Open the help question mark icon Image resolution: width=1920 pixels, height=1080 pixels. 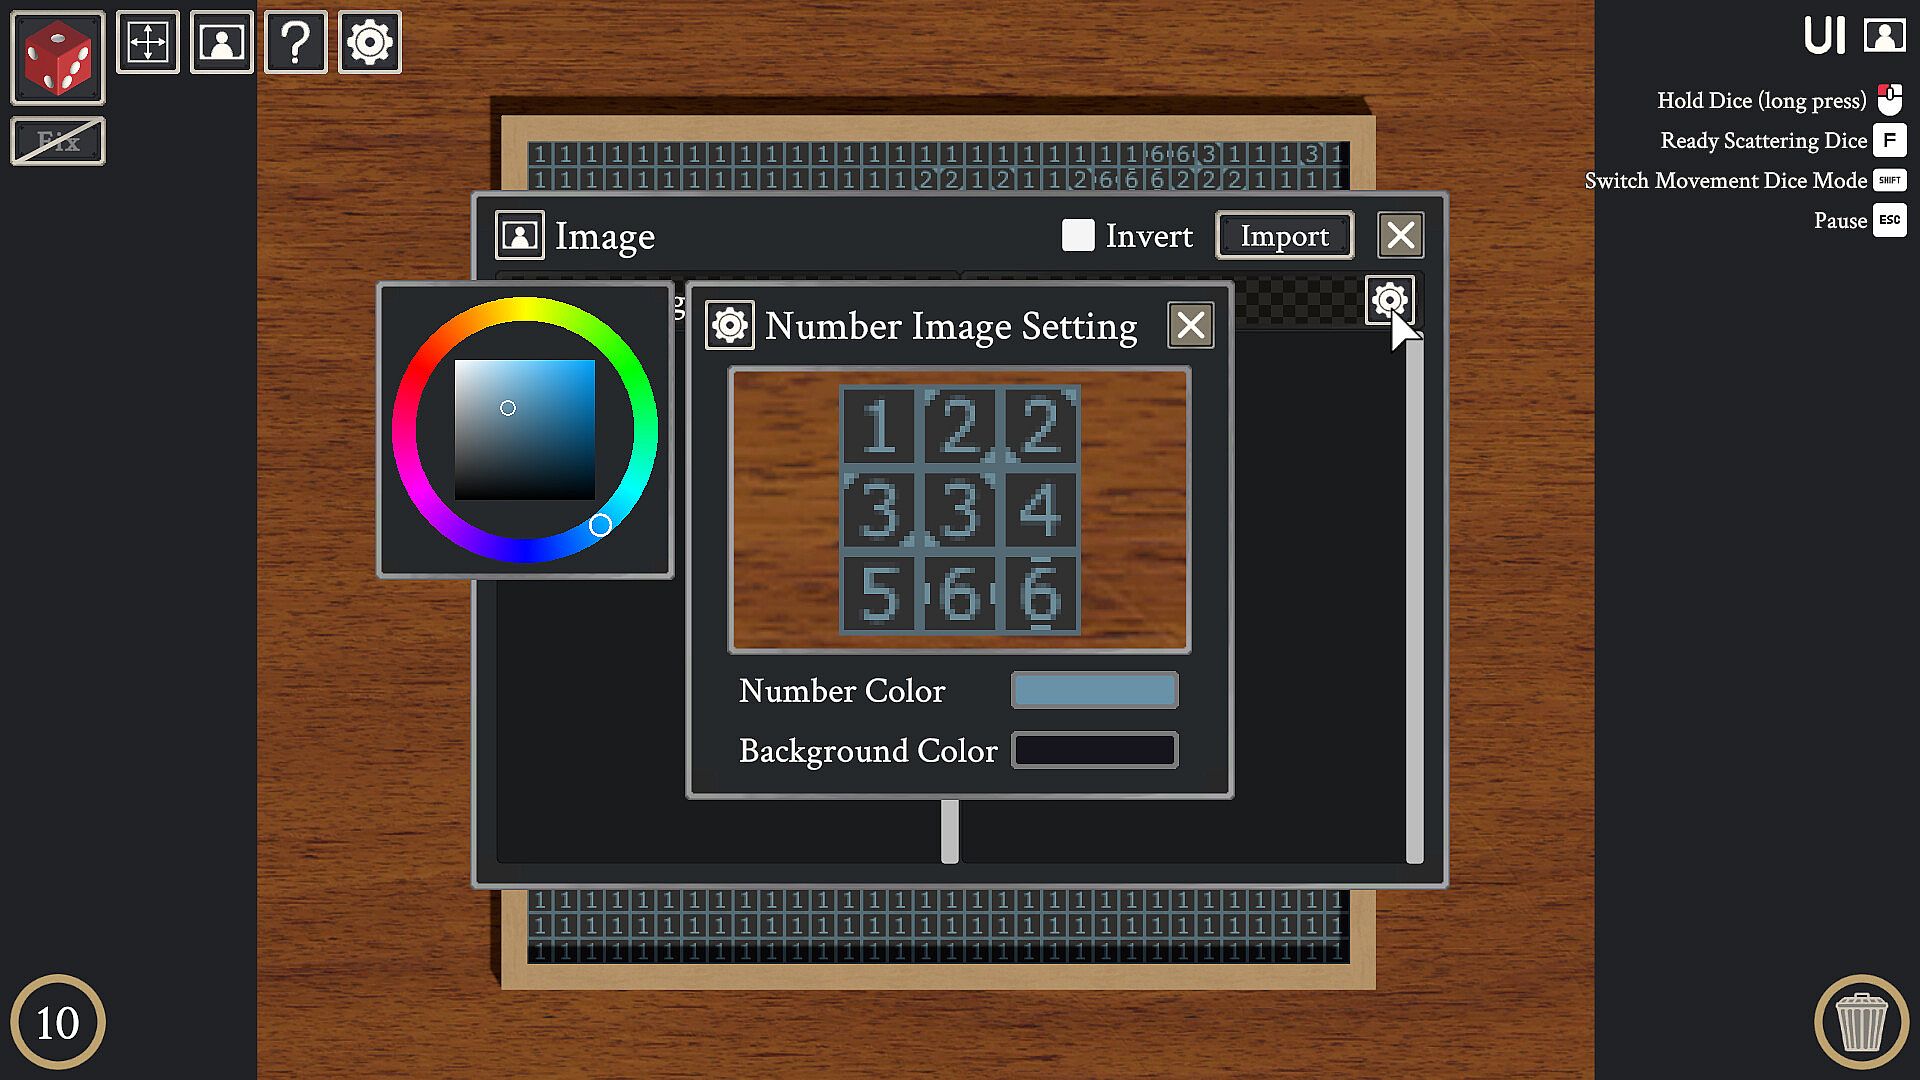pos(295,42)
